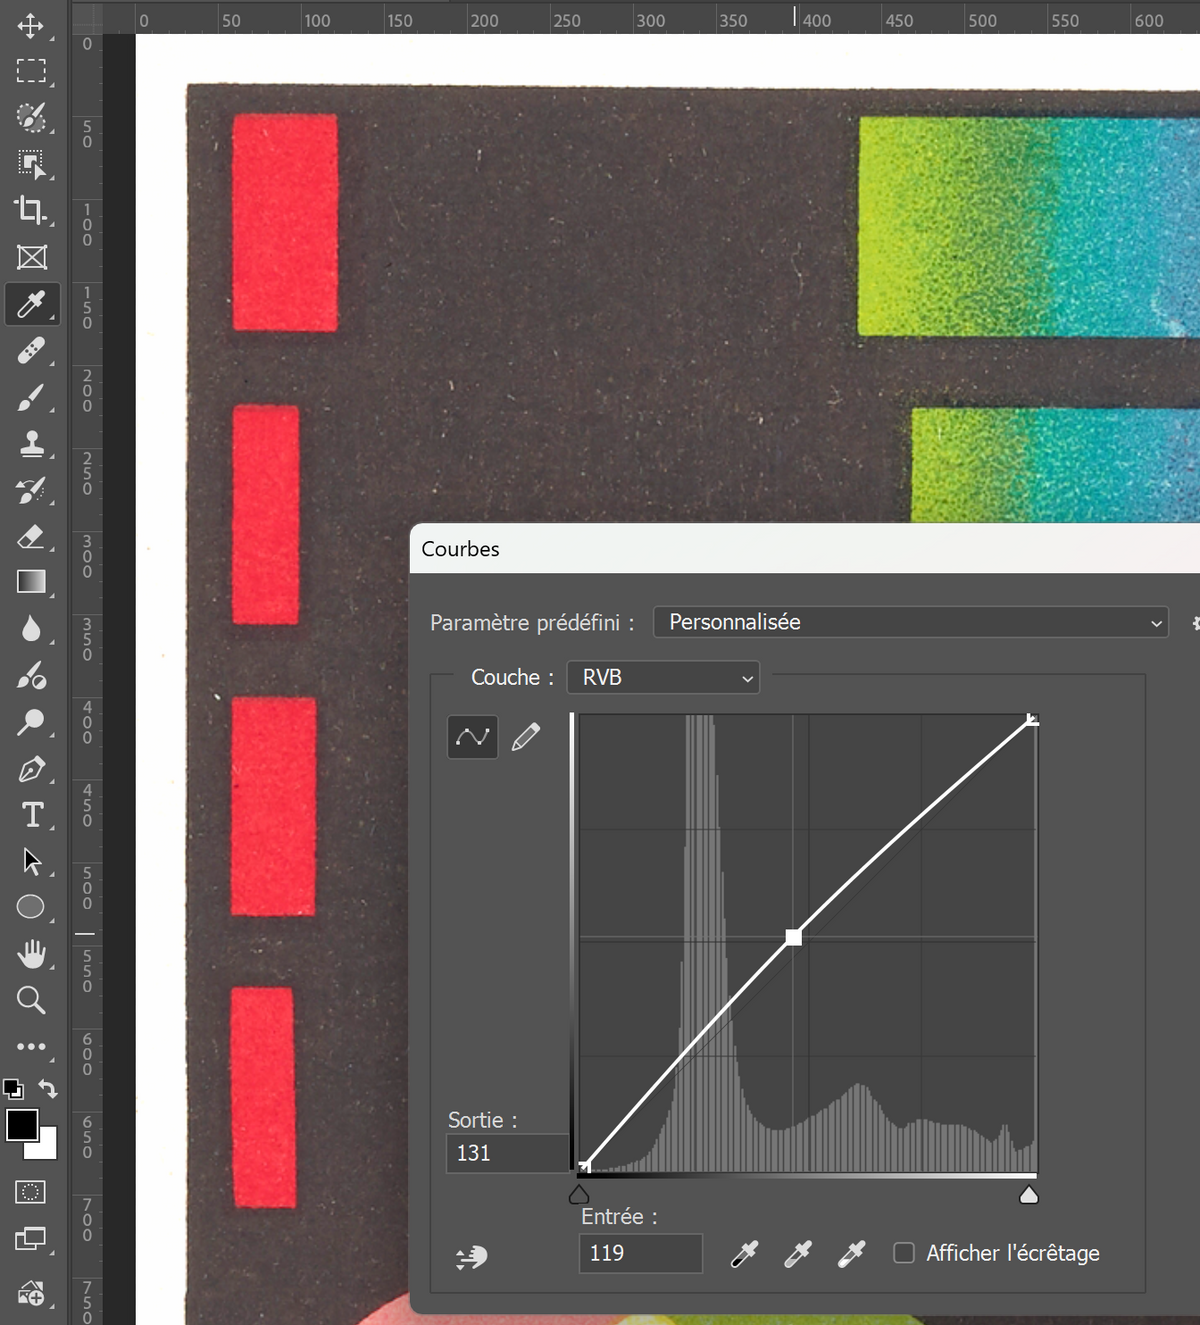This screenshot has width=1200, height=1325.
Task: Select the Crop tool
Action: 31,210
